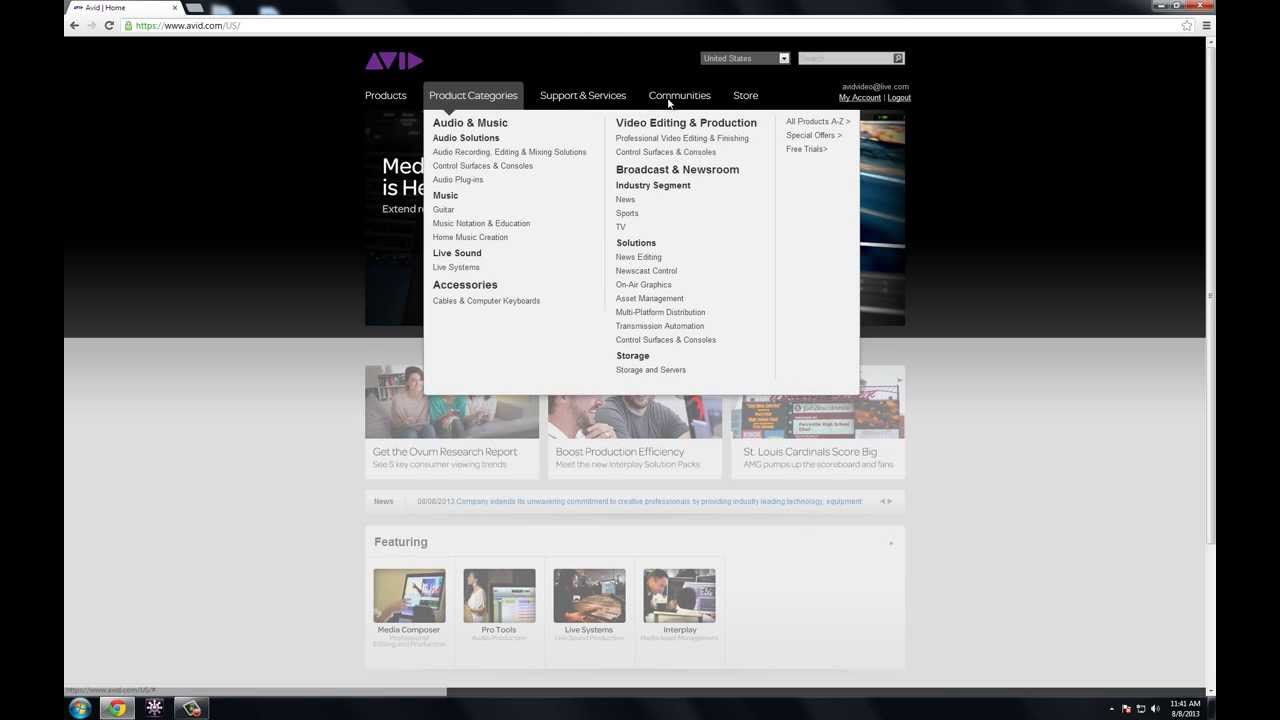Click the site search input field
Image resolution: width=1280 pixels, height=720 pixels.
point(845,58)
